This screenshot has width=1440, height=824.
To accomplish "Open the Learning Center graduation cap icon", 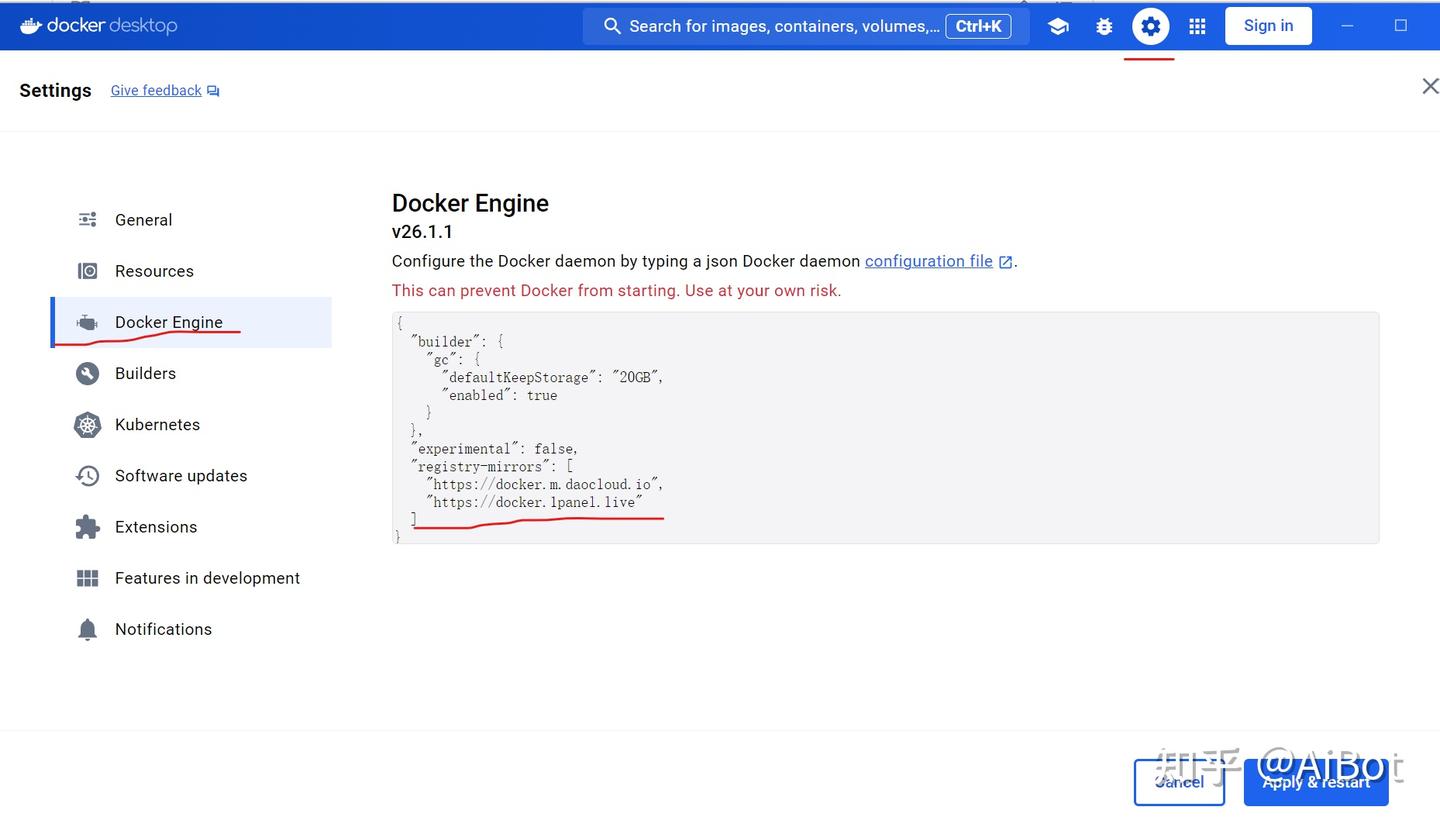I will tap(1058, 26).
